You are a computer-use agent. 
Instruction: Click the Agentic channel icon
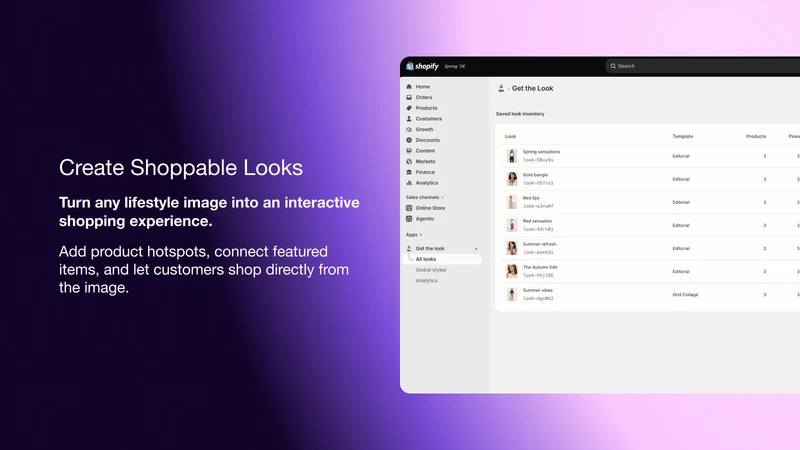click(x=409, y=219)
